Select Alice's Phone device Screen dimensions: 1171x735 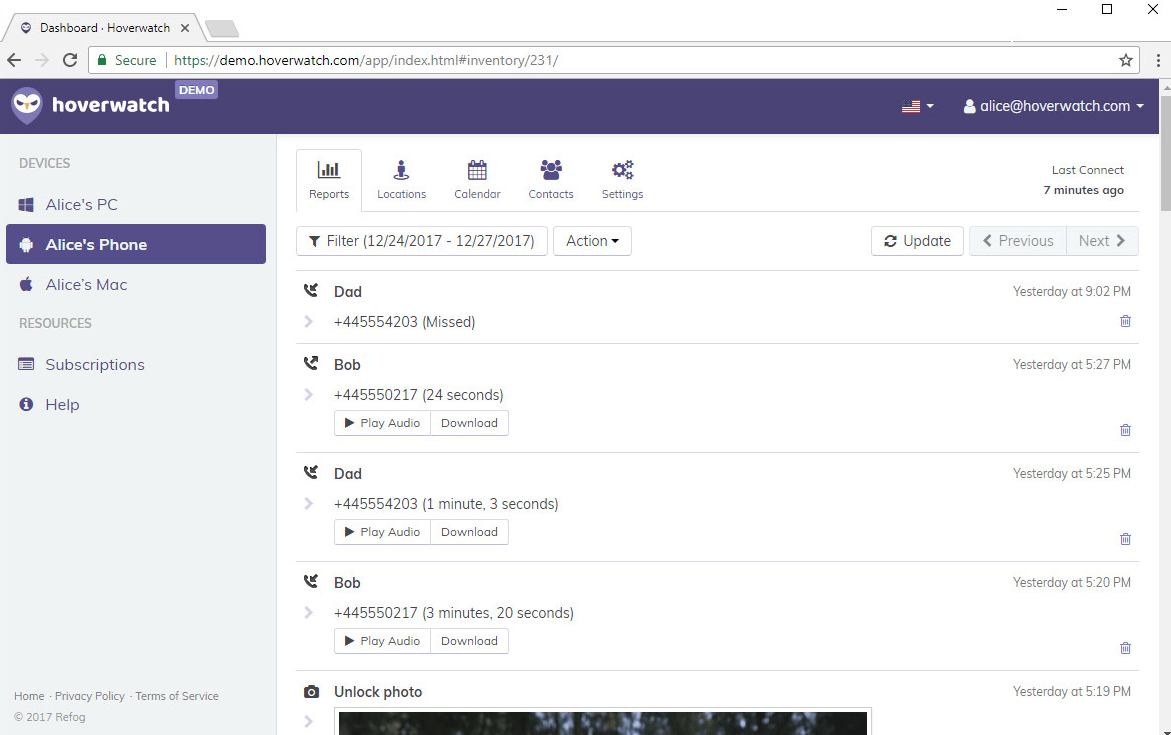136,244
